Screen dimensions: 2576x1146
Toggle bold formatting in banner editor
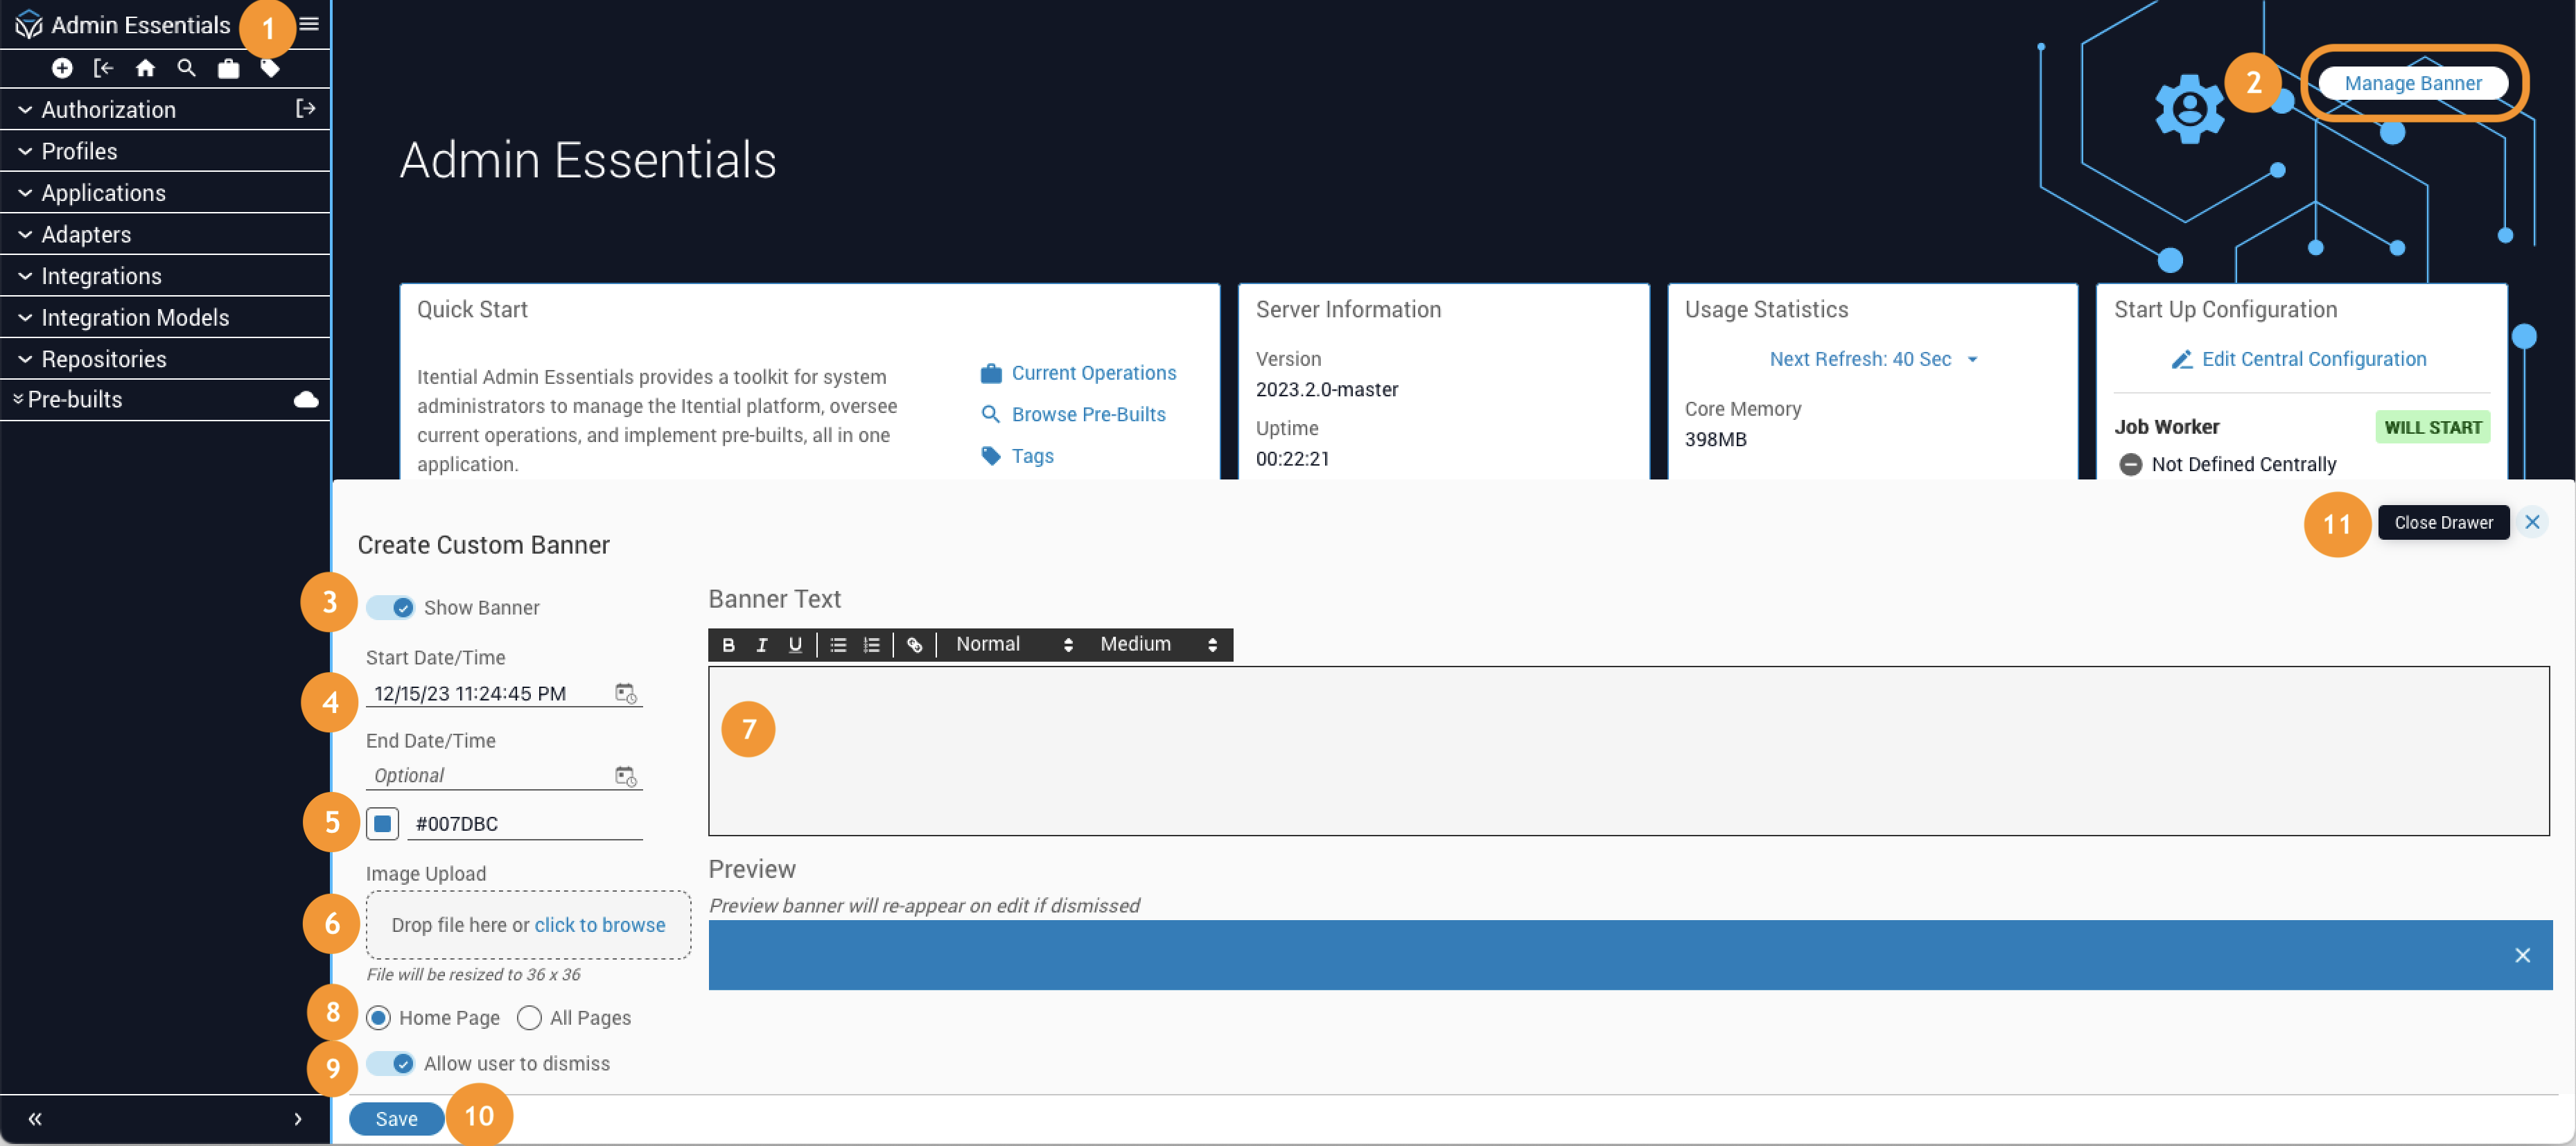(728, 645)
